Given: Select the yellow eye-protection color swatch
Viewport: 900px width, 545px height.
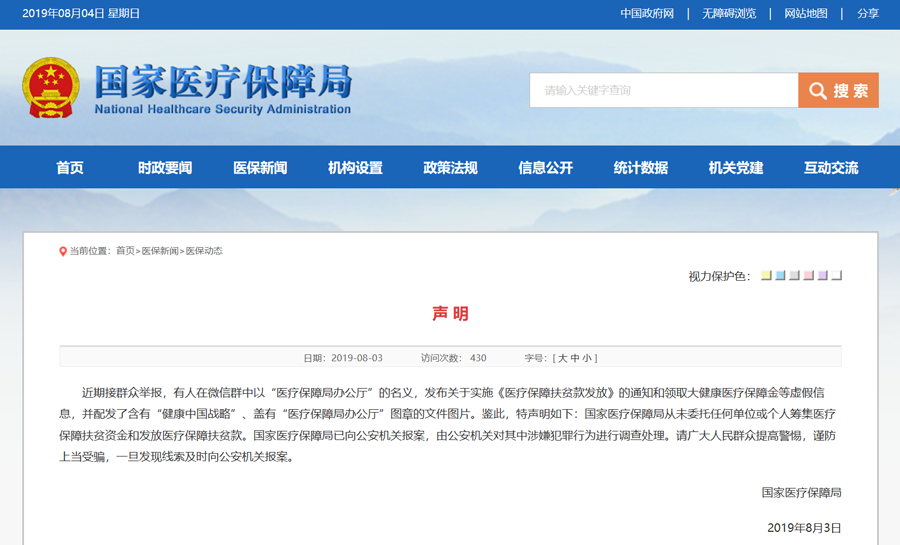Looking at the screenshot, I should pos(766,275).
